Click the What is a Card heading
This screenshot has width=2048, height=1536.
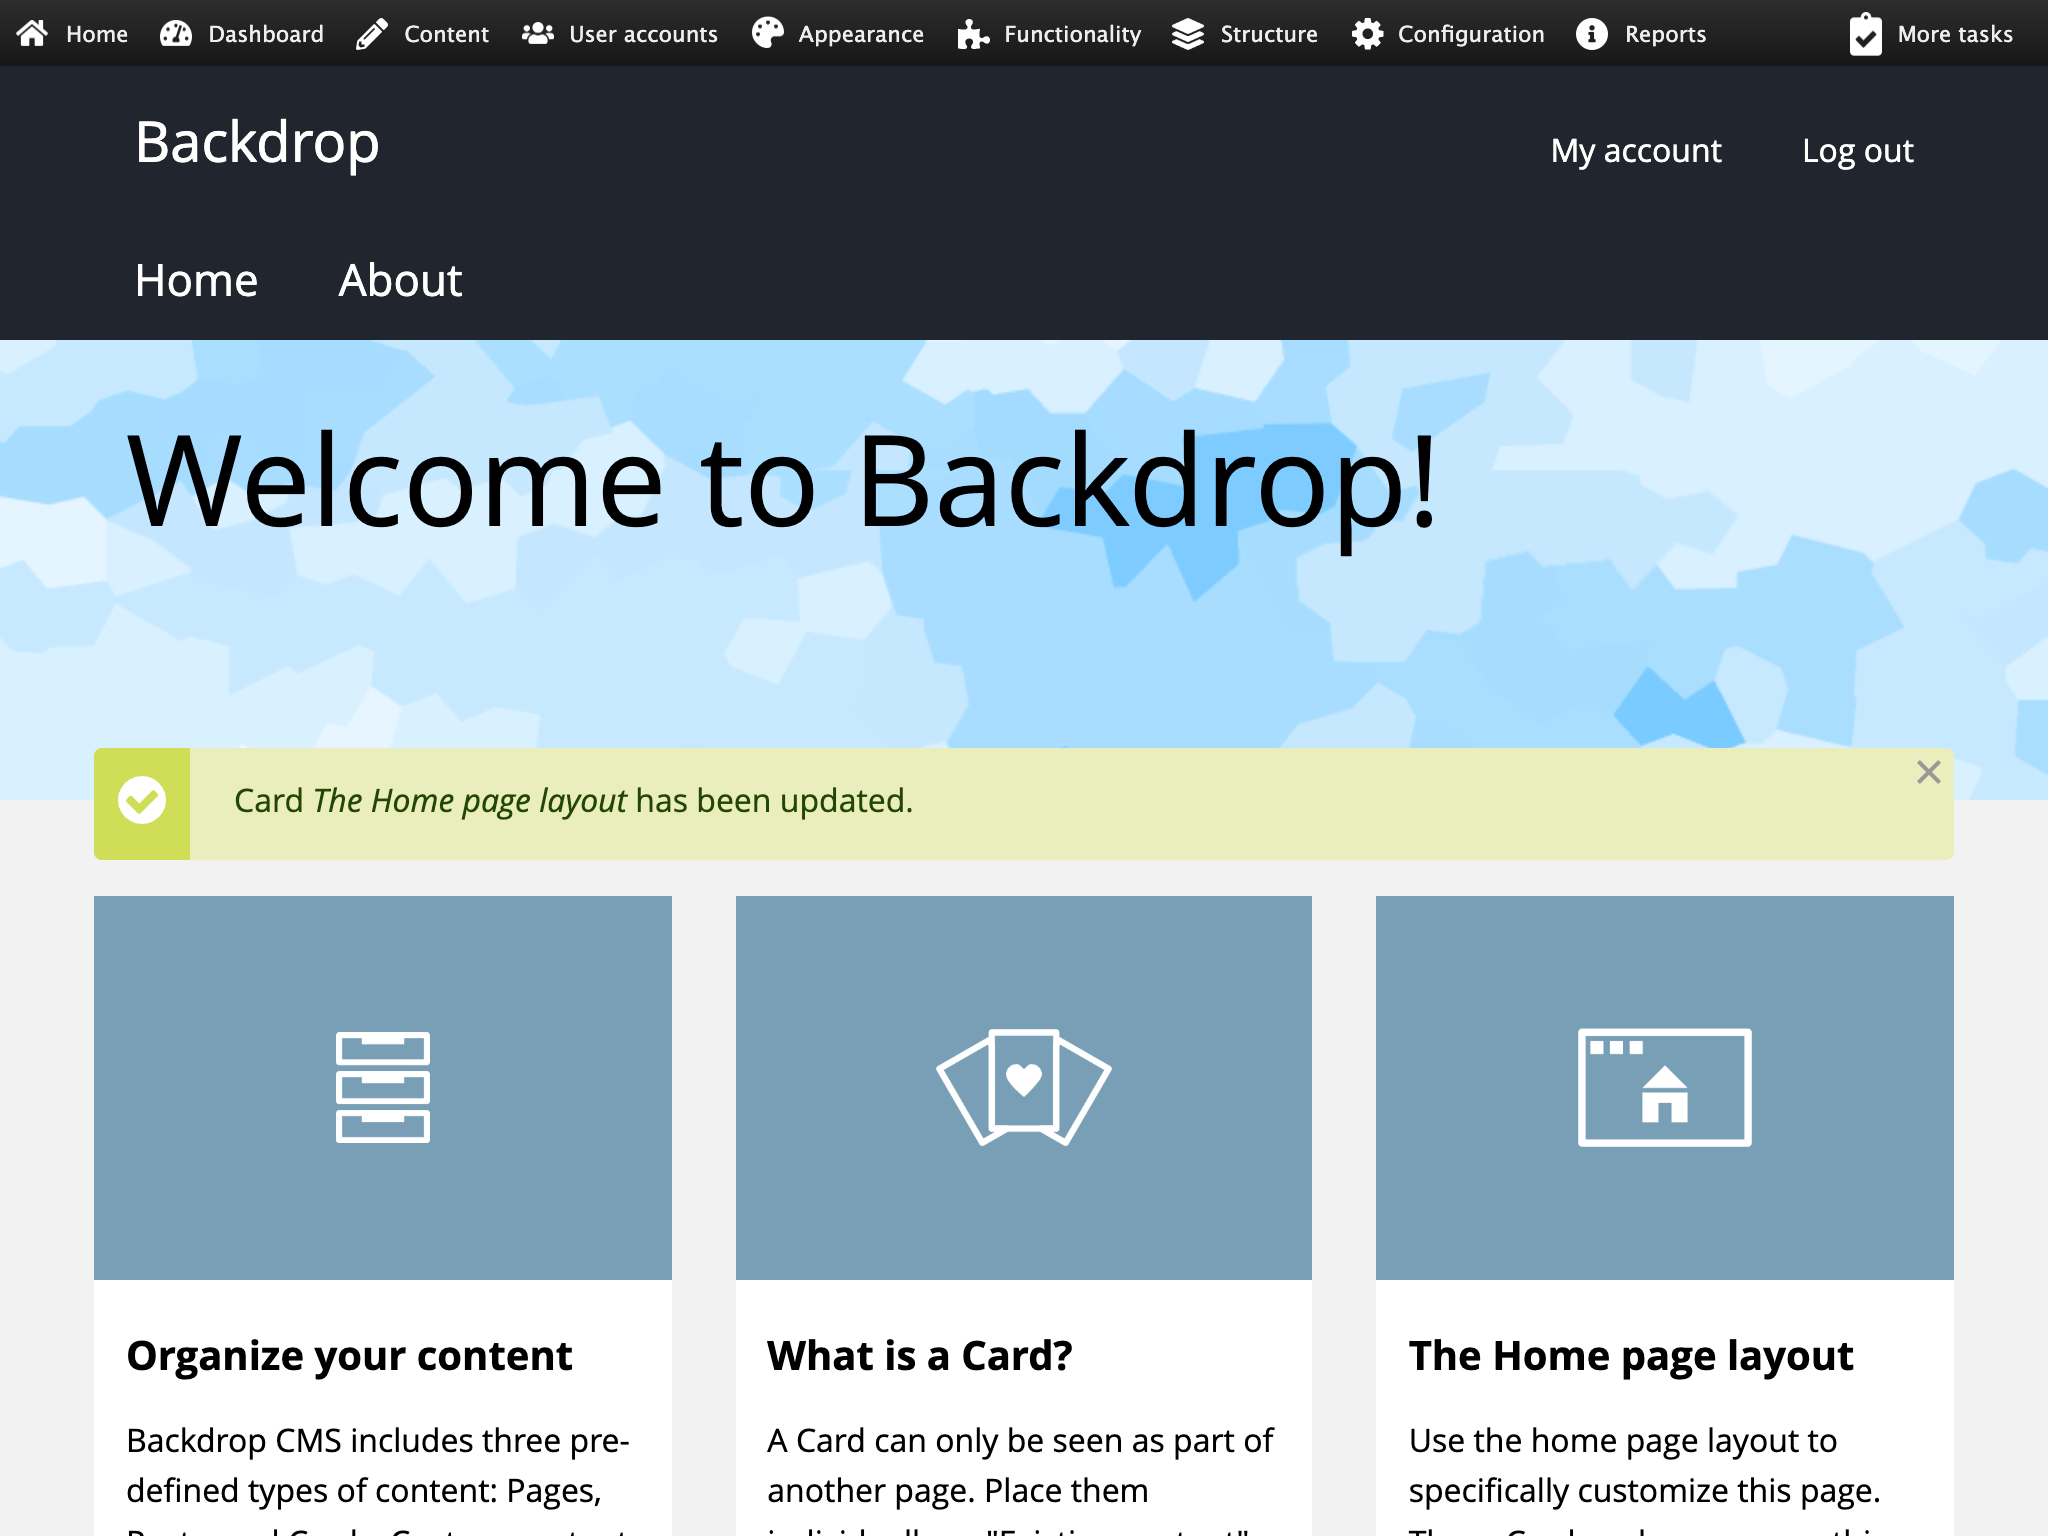click(x=920, y=1355)
